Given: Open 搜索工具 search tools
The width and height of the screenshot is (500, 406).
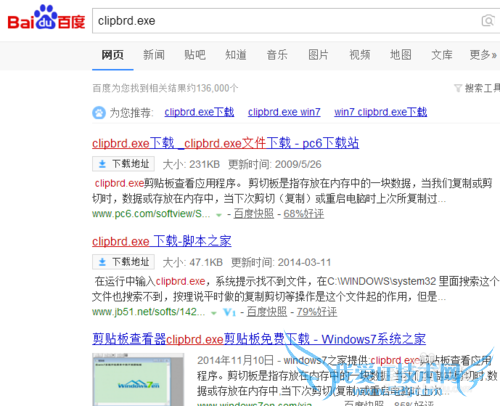Looking at the screenshot, I should coord(482,88).
